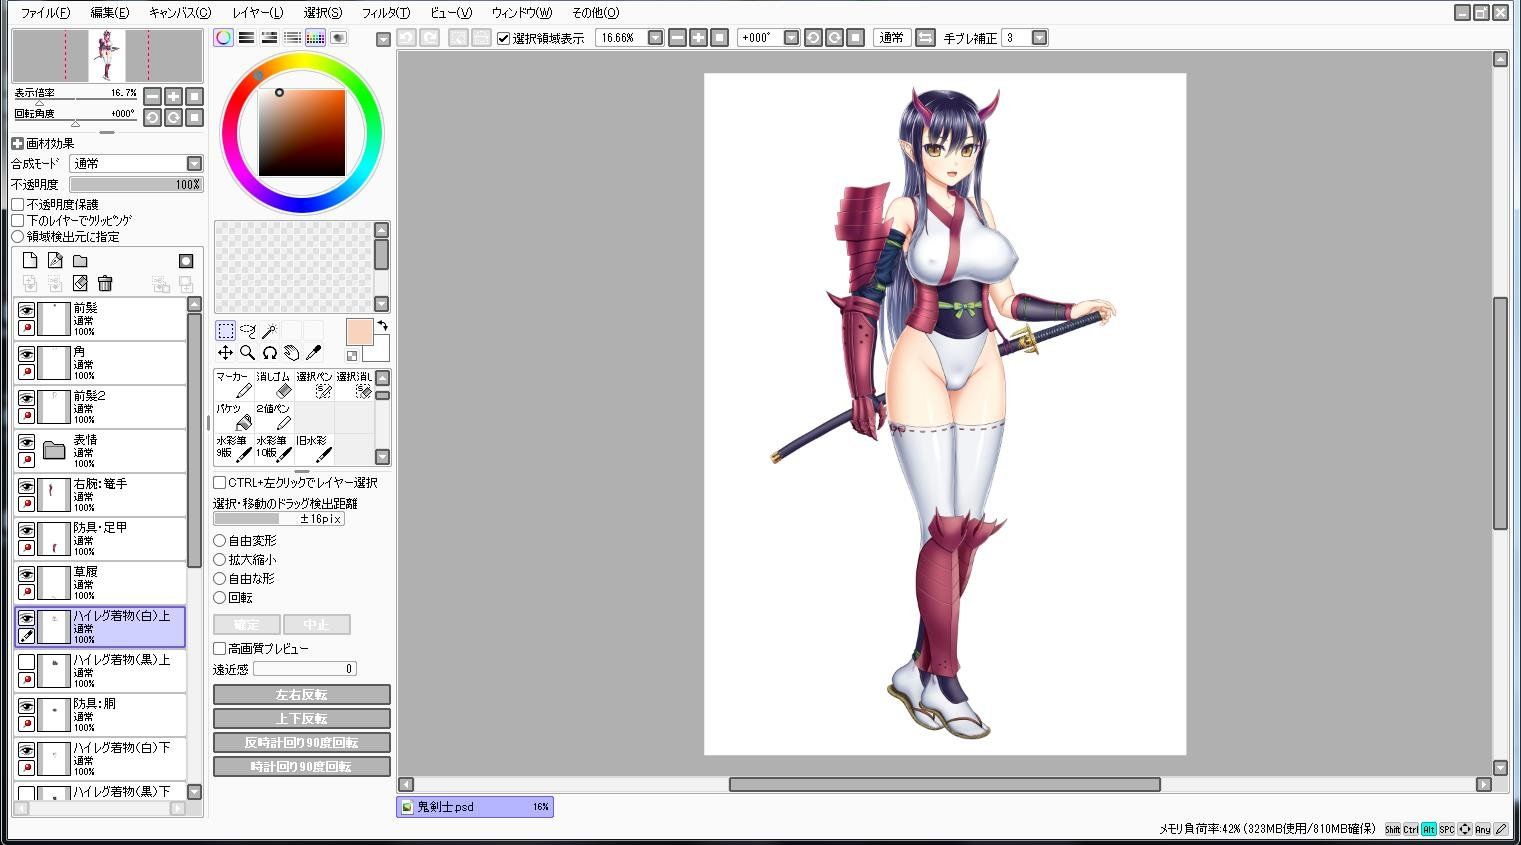1521x845 pixels.
Task: Open the フィルタ(T) menu
Action: pyautogui.click(x=385, y=13)
